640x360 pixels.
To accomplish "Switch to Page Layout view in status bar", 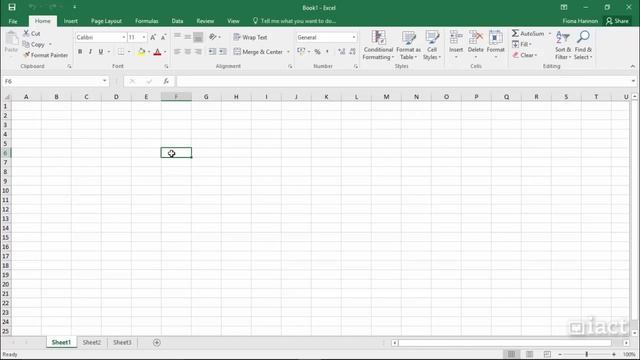I will pyautogui.click(x=529, y=354).
